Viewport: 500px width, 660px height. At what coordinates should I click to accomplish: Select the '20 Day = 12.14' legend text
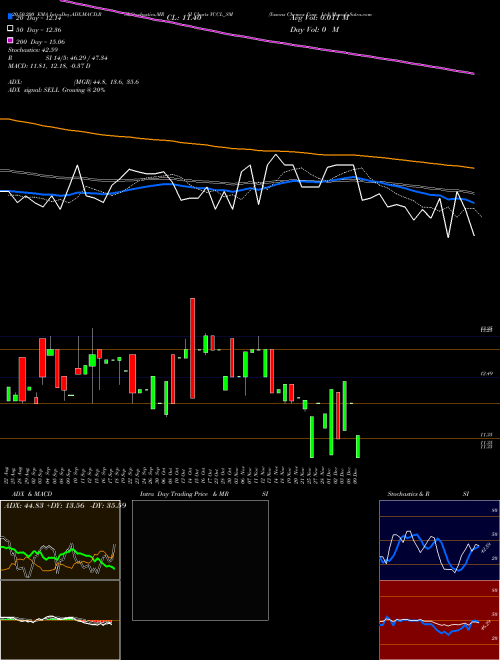(x=39, y=18)
